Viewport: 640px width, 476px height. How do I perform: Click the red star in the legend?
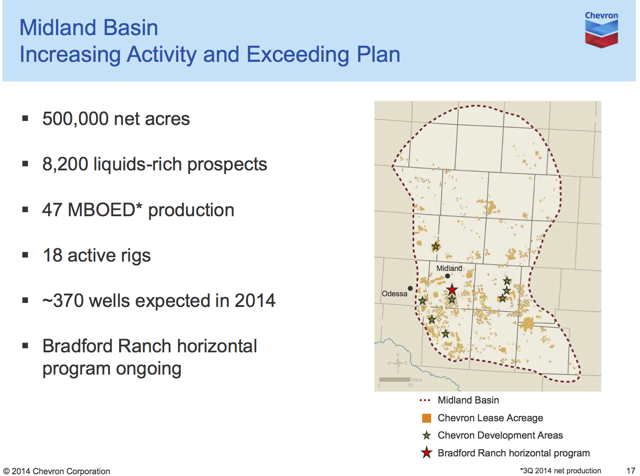tap(427, 453)
